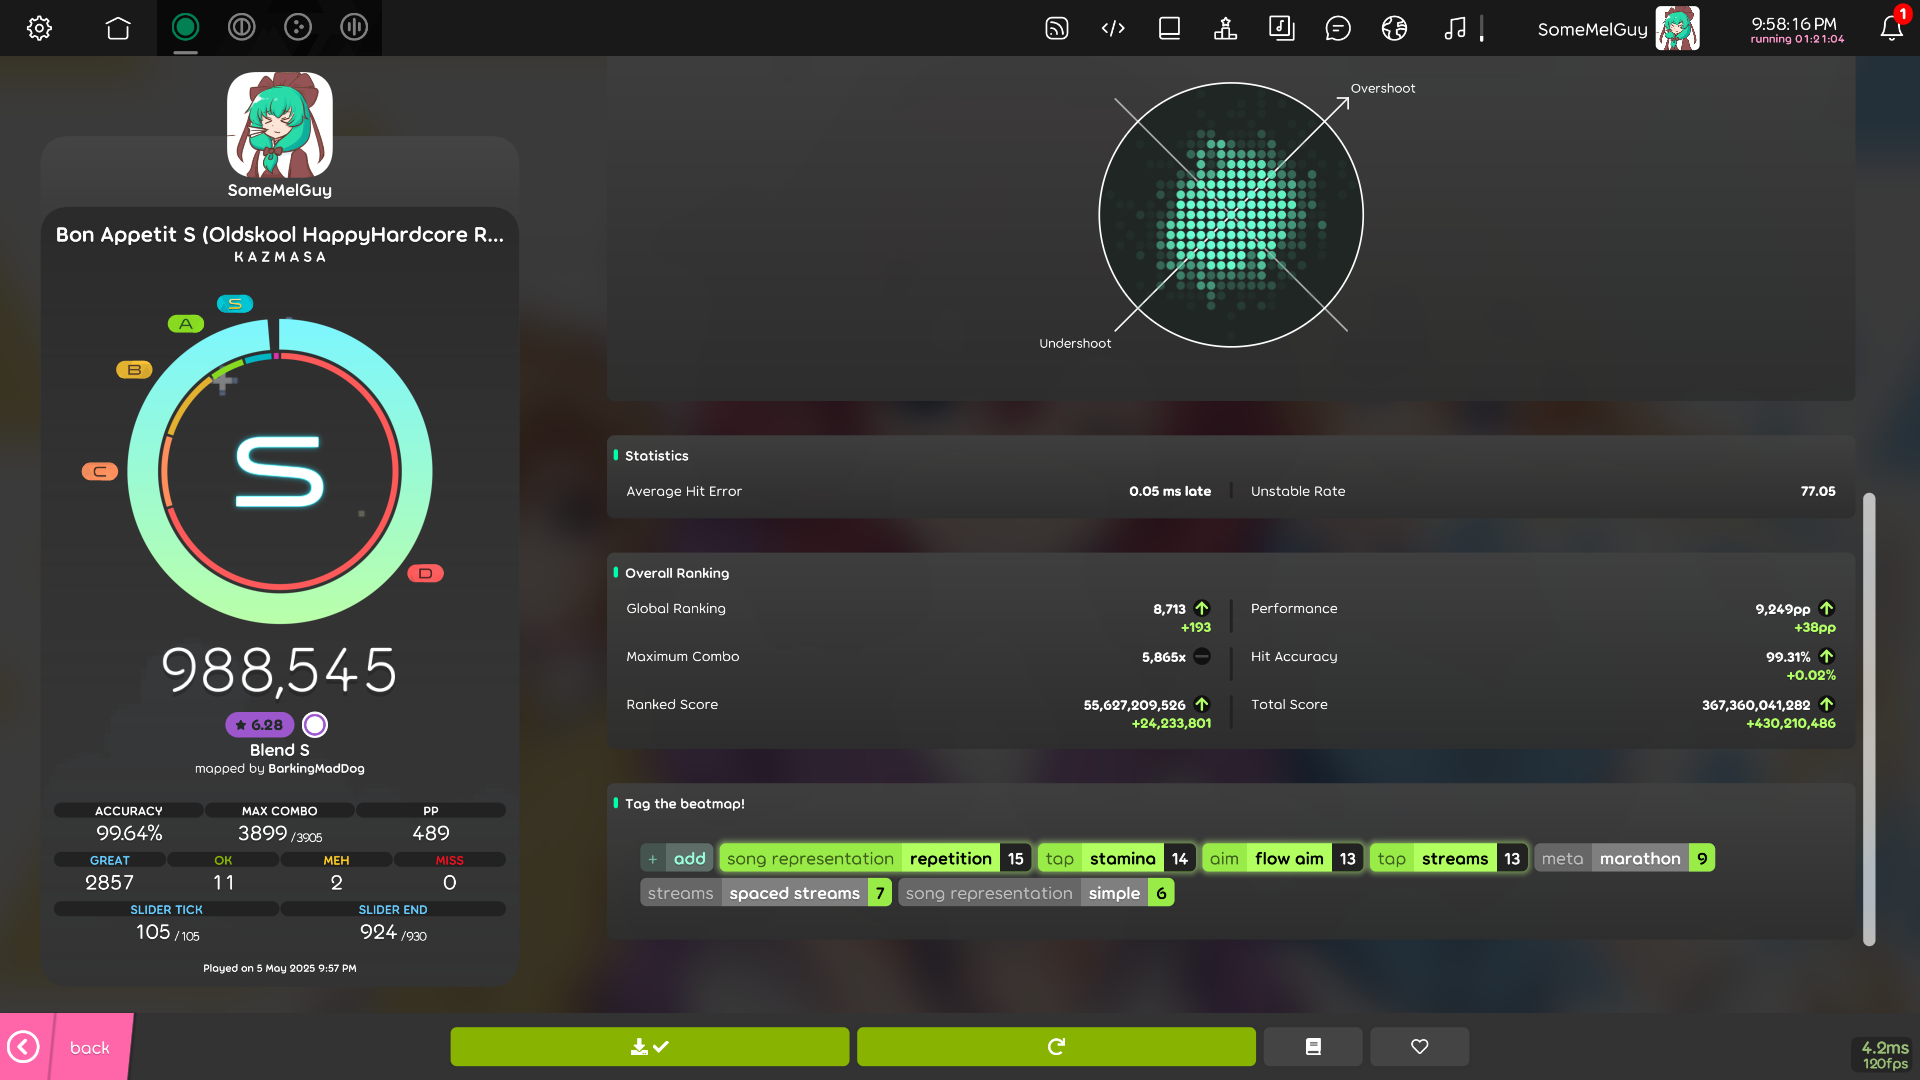Favourite the beatmap with heart button
Screen dimensions: 1920x1080
click(x=1419, y=1046)
